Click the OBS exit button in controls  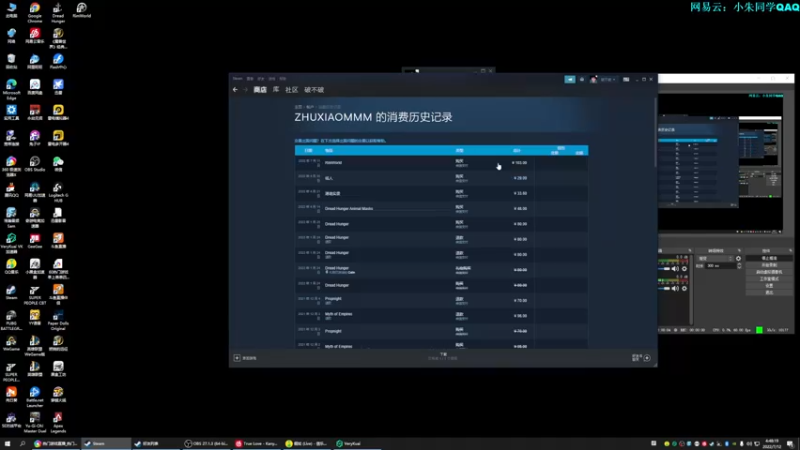coord(769,292)
